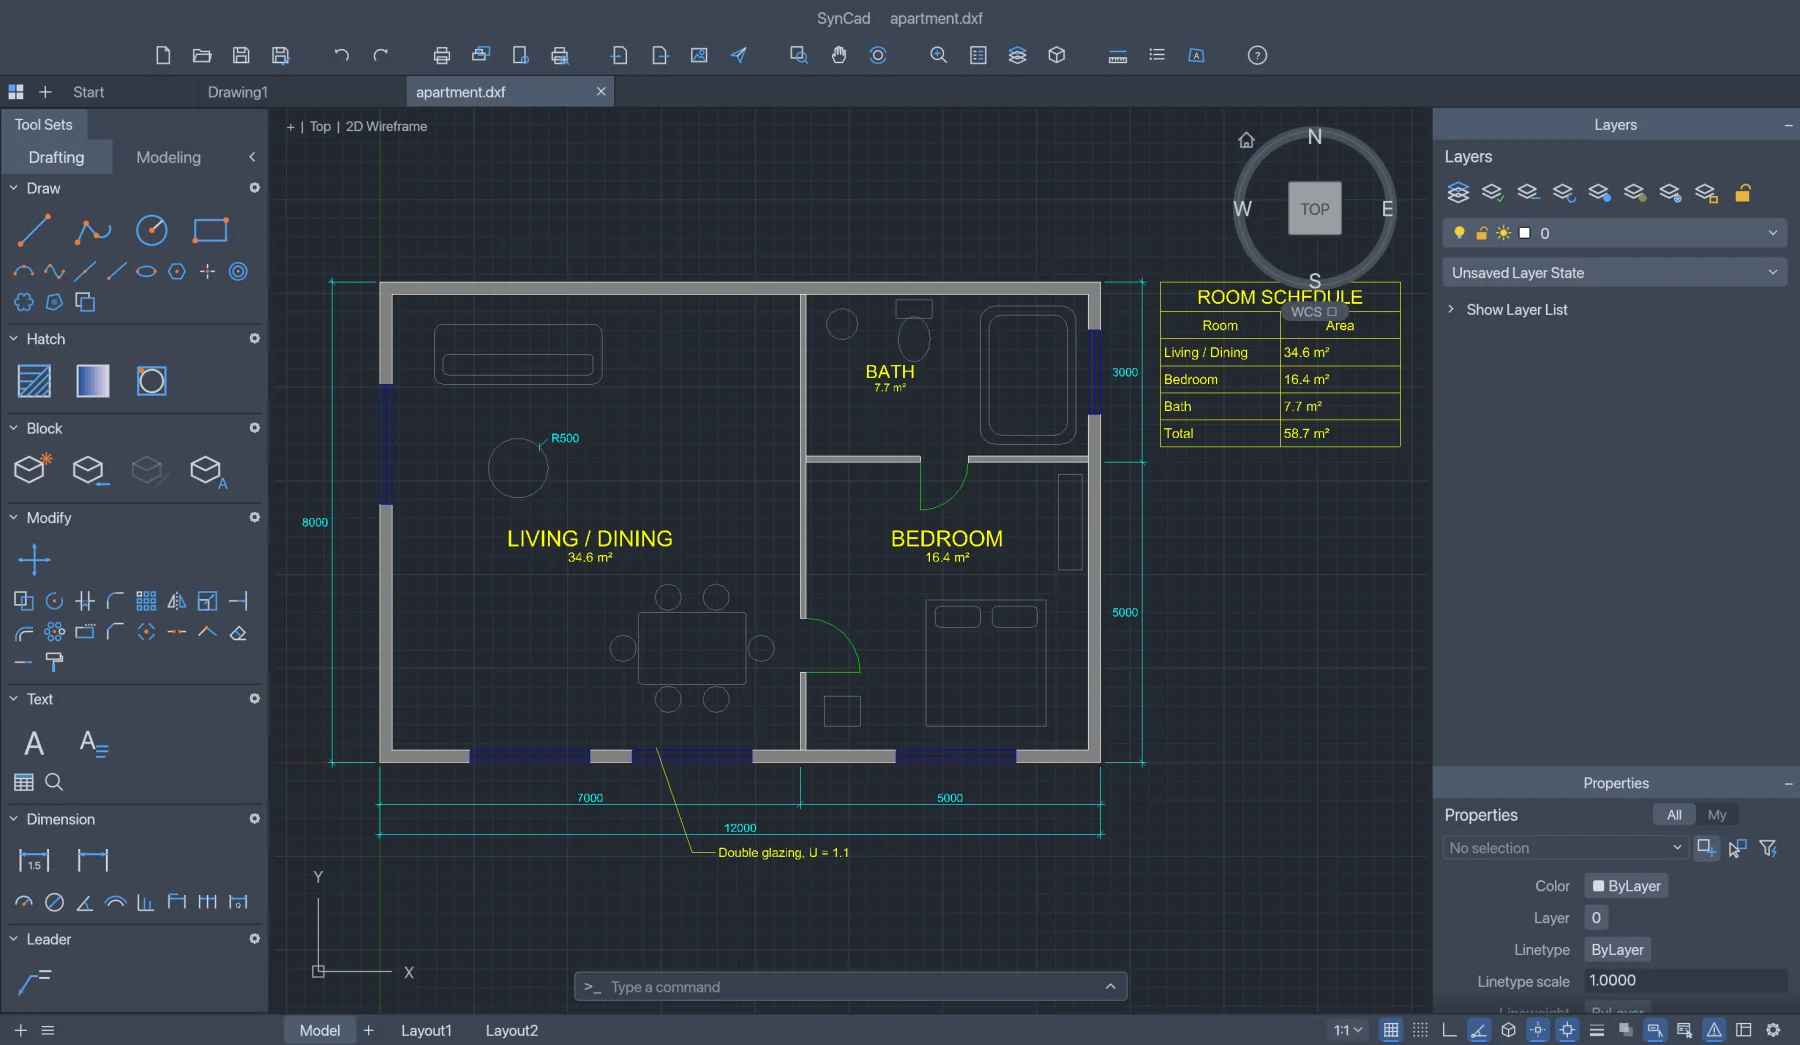Toggle layer 0 lightbulb visibility
The width and height of the screenshot is (1800, 1045).
tap(1459, 233)
